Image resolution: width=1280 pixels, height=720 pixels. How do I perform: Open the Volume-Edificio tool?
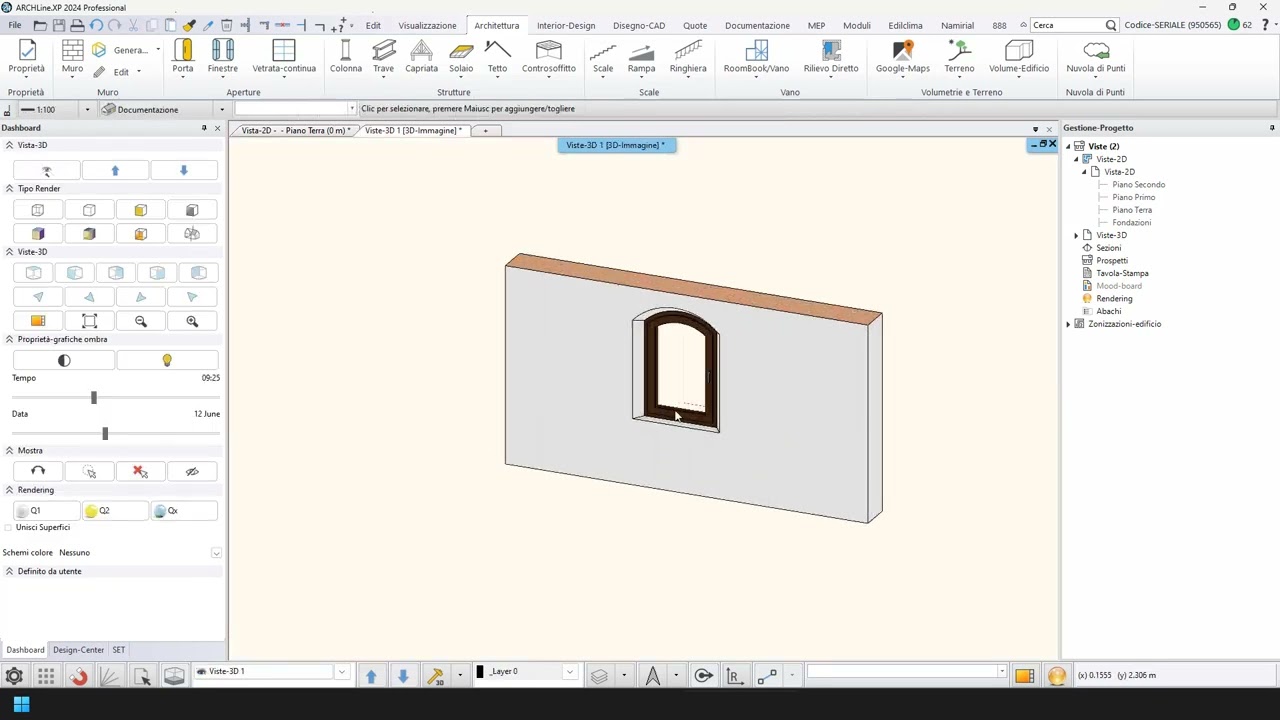tap(1019, 56)
